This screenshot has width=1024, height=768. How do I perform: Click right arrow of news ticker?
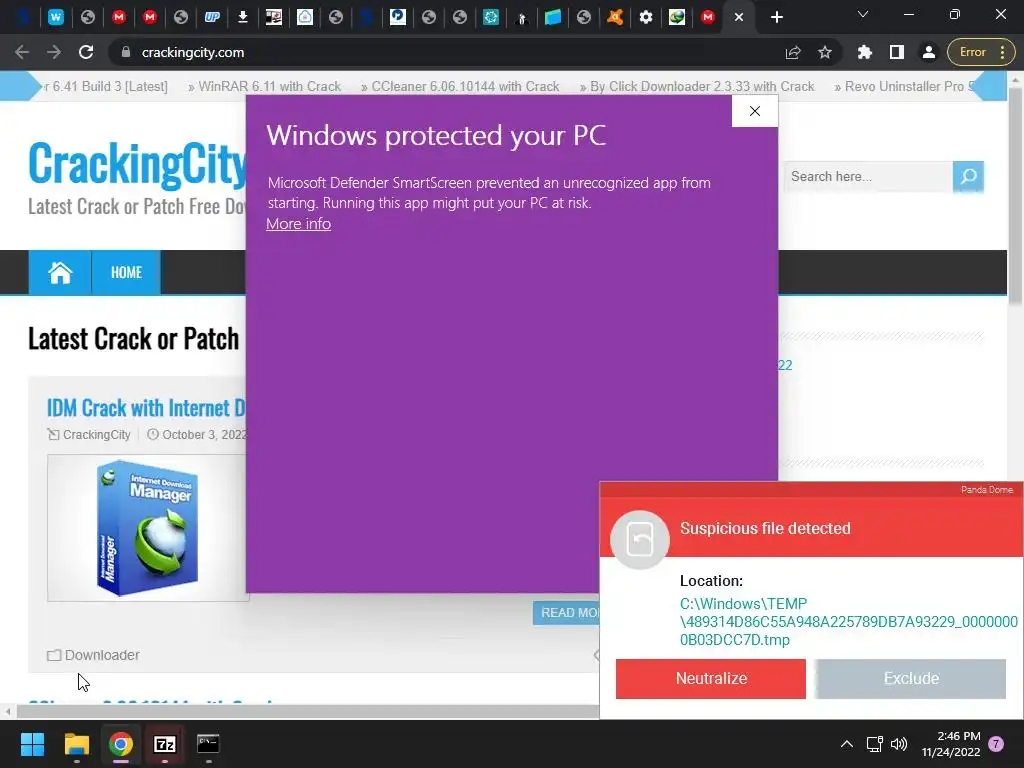tap(988, 86)
